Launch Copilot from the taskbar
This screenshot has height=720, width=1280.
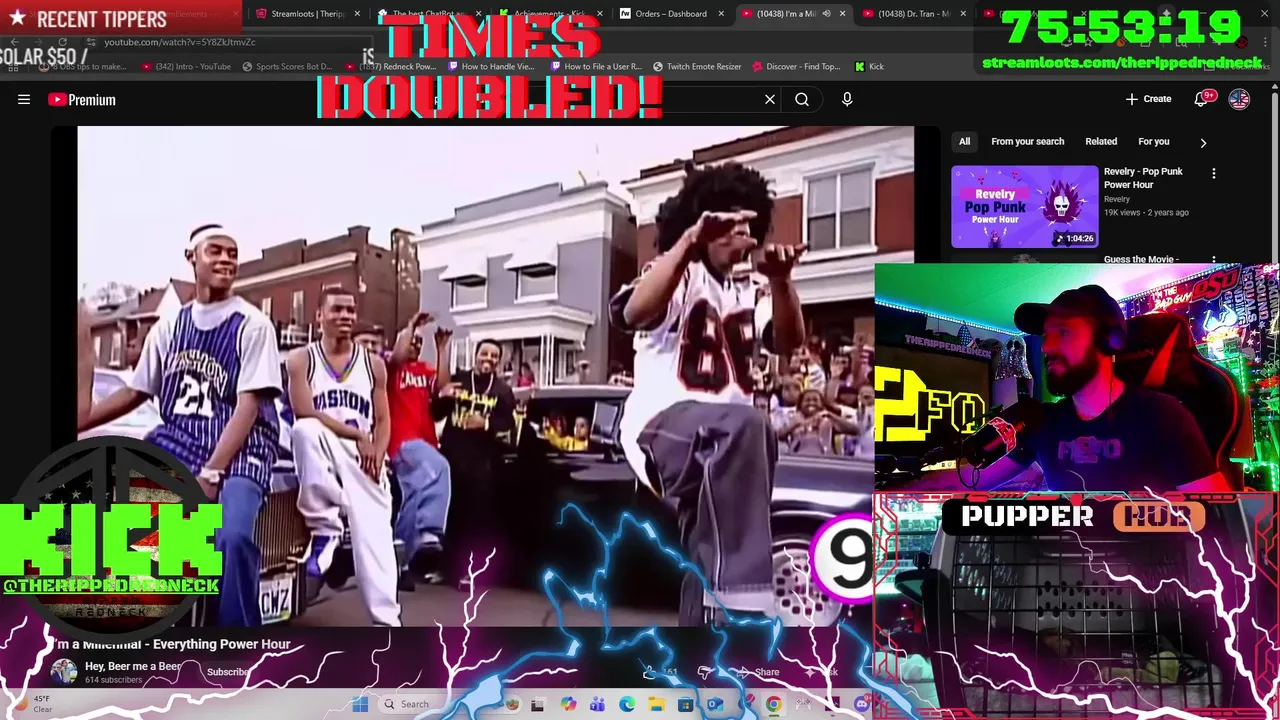point(568,704)
